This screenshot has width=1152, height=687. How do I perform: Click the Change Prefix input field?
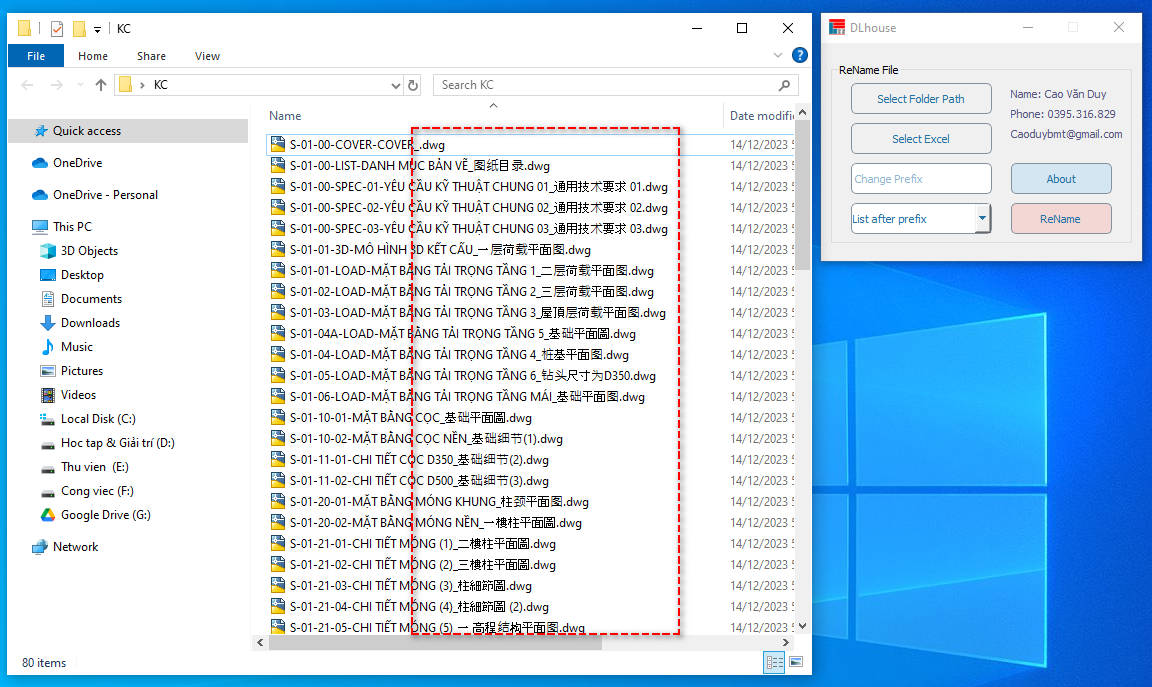pos(921,179)
